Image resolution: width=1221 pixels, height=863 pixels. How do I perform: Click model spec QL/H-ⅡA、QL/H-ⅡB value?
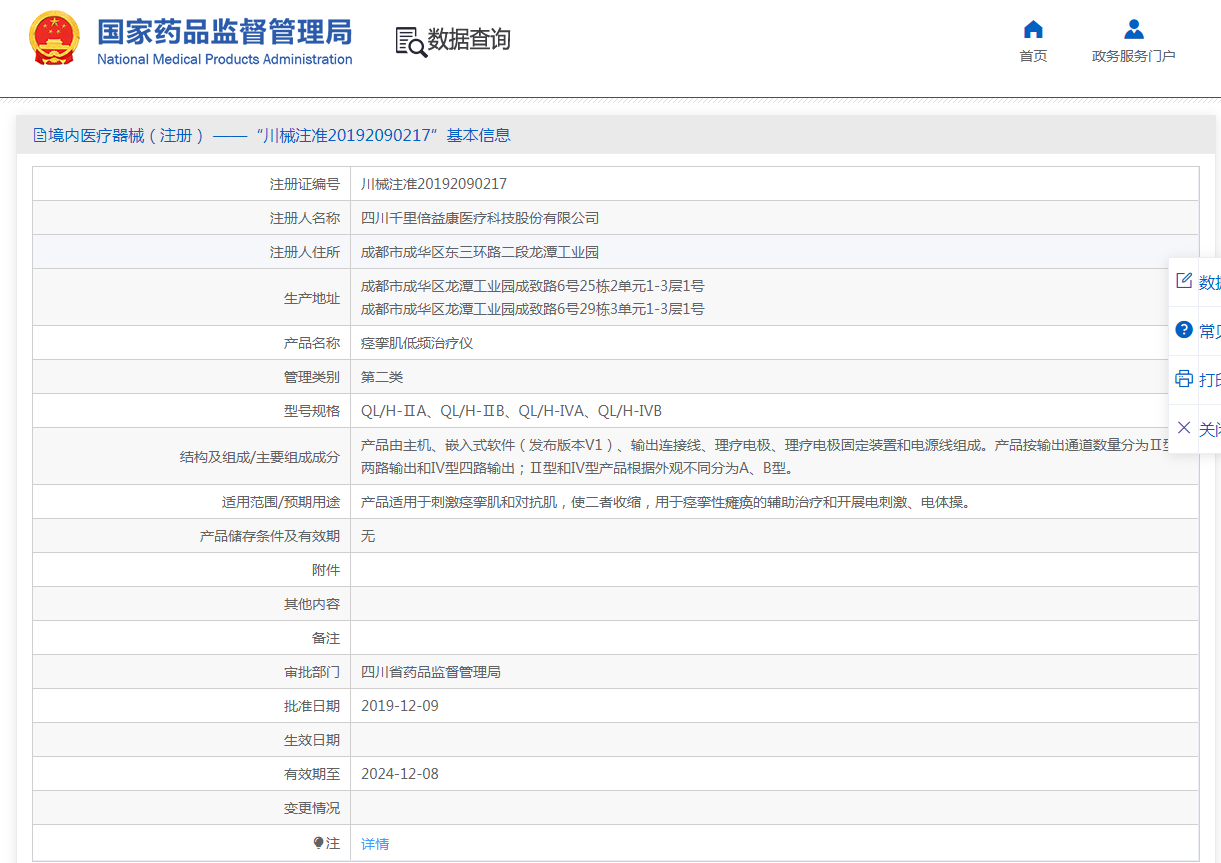pyautogui.click(x=511, y=411)
